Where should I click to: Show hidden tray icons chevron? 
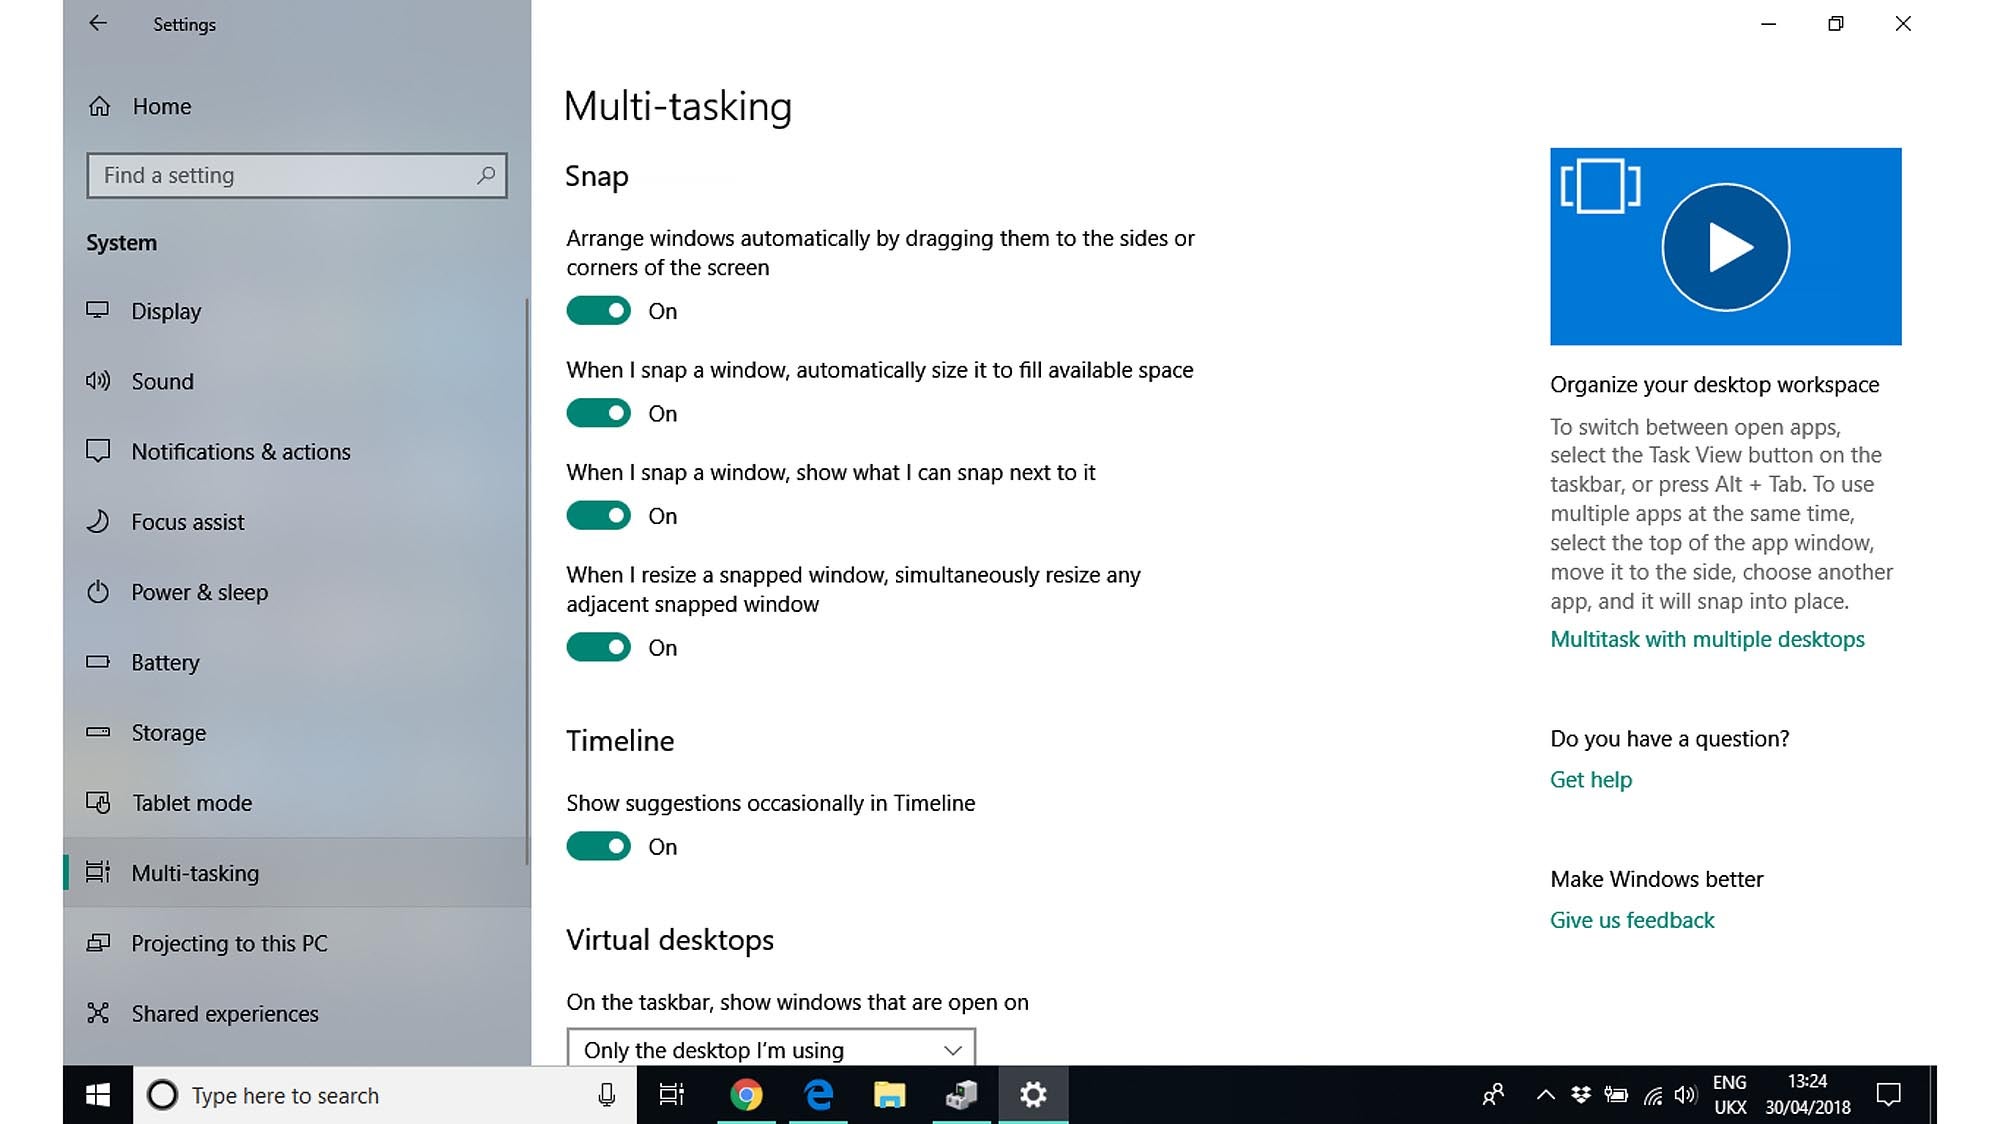click(1545, 1095)
